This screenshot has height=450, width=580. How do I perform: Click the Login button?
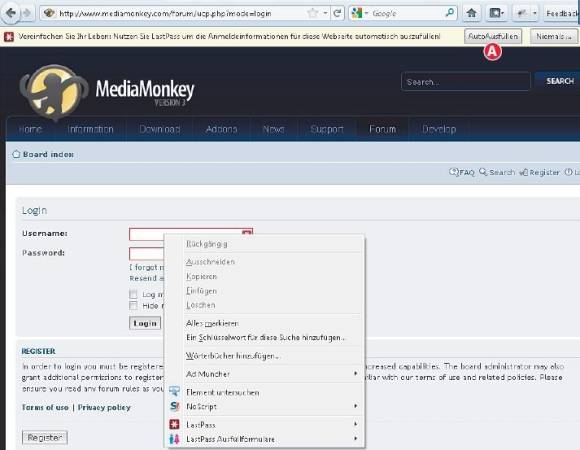click(x=145, y=323)
